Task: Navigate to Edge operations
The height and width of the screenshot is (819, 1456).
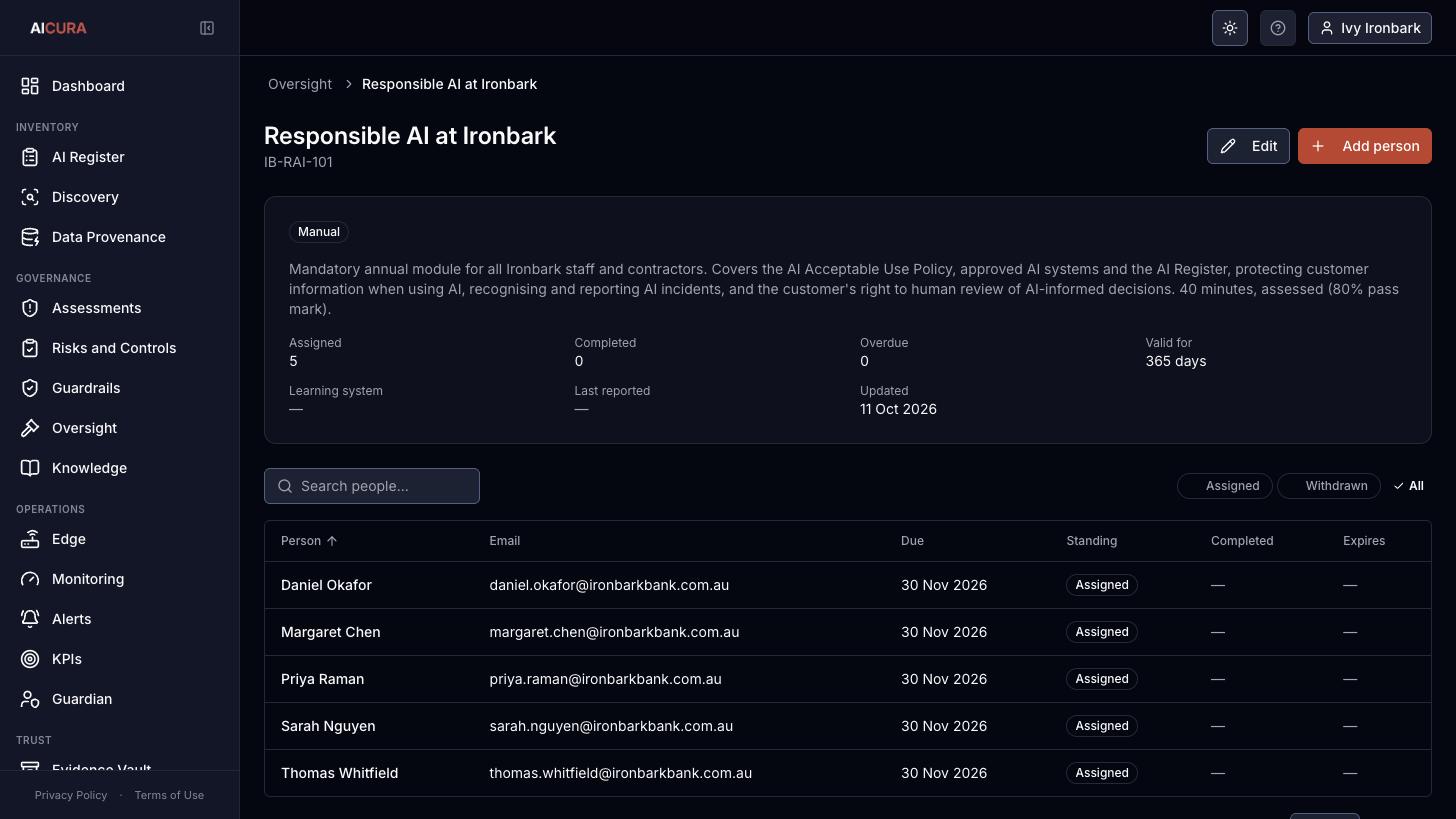Action: click(x=120, y=539)
